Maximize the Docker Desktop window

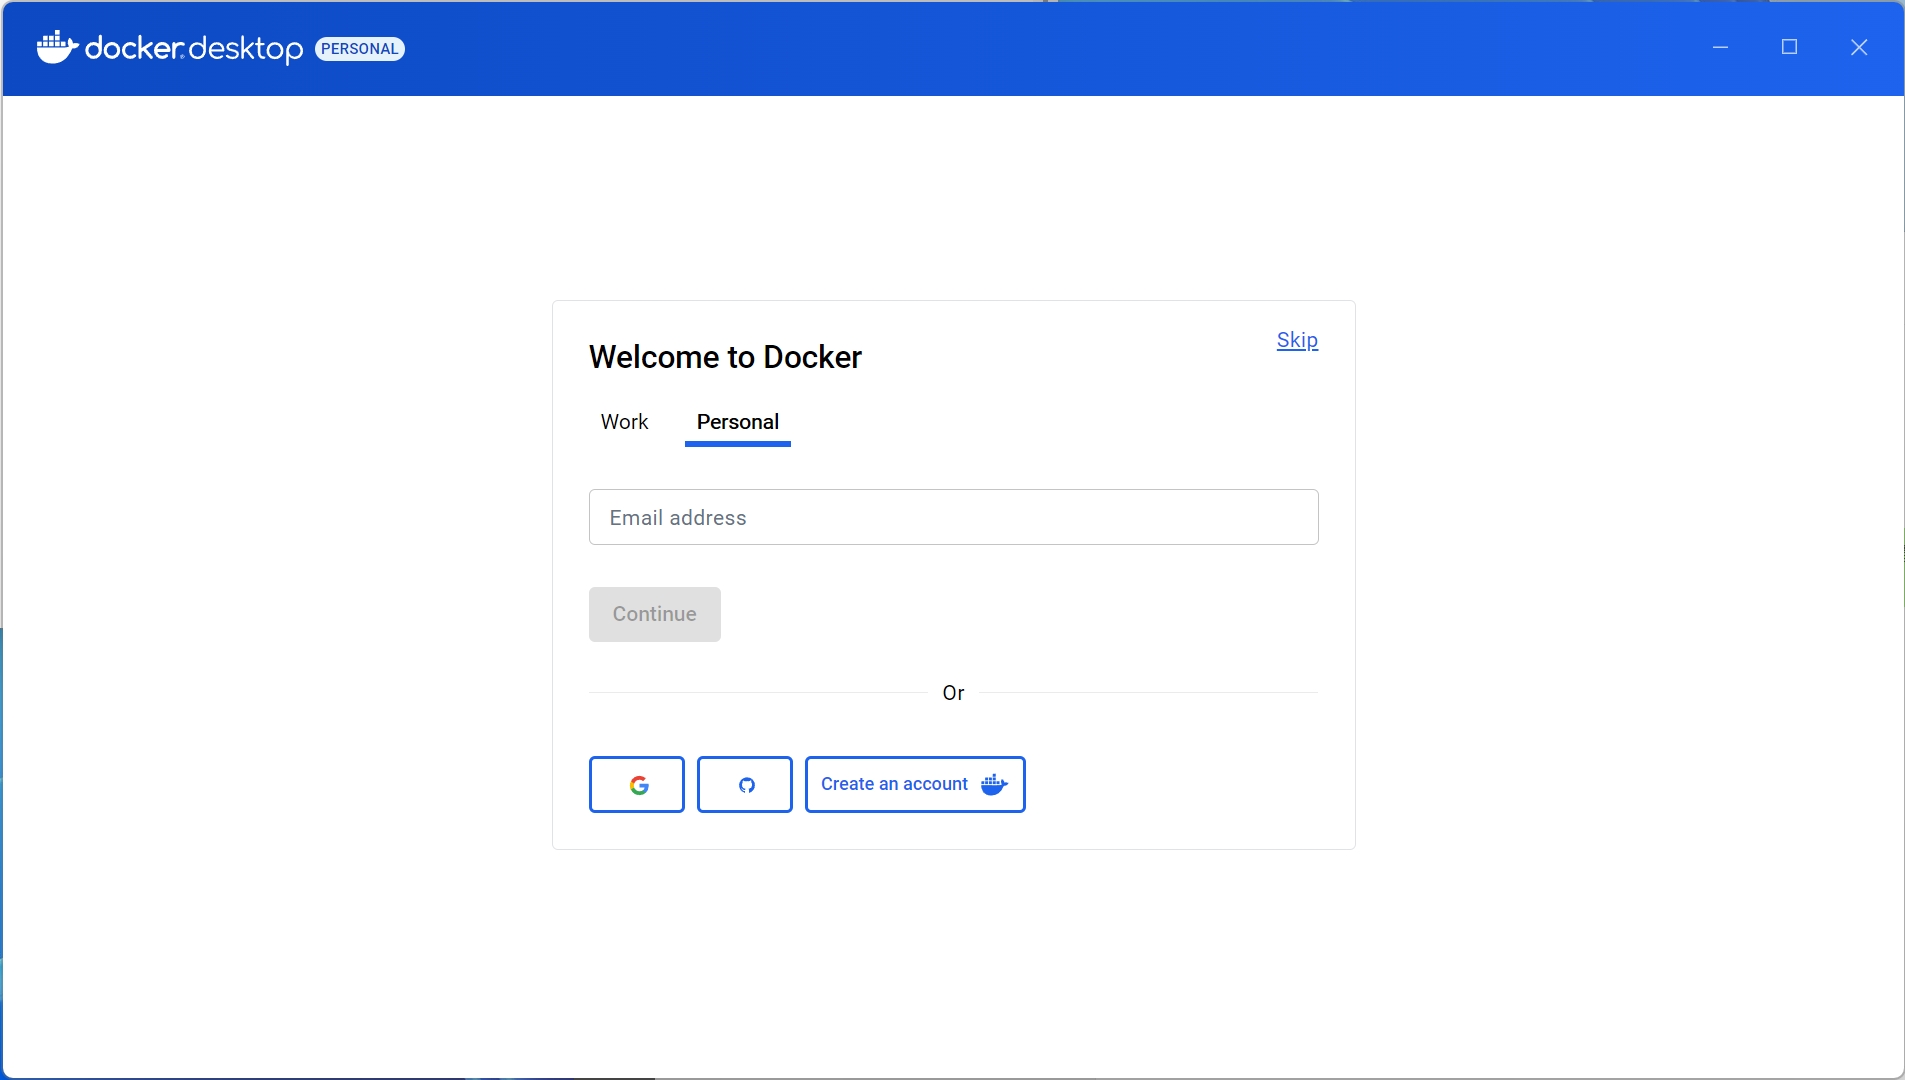tap(1789, 47)
